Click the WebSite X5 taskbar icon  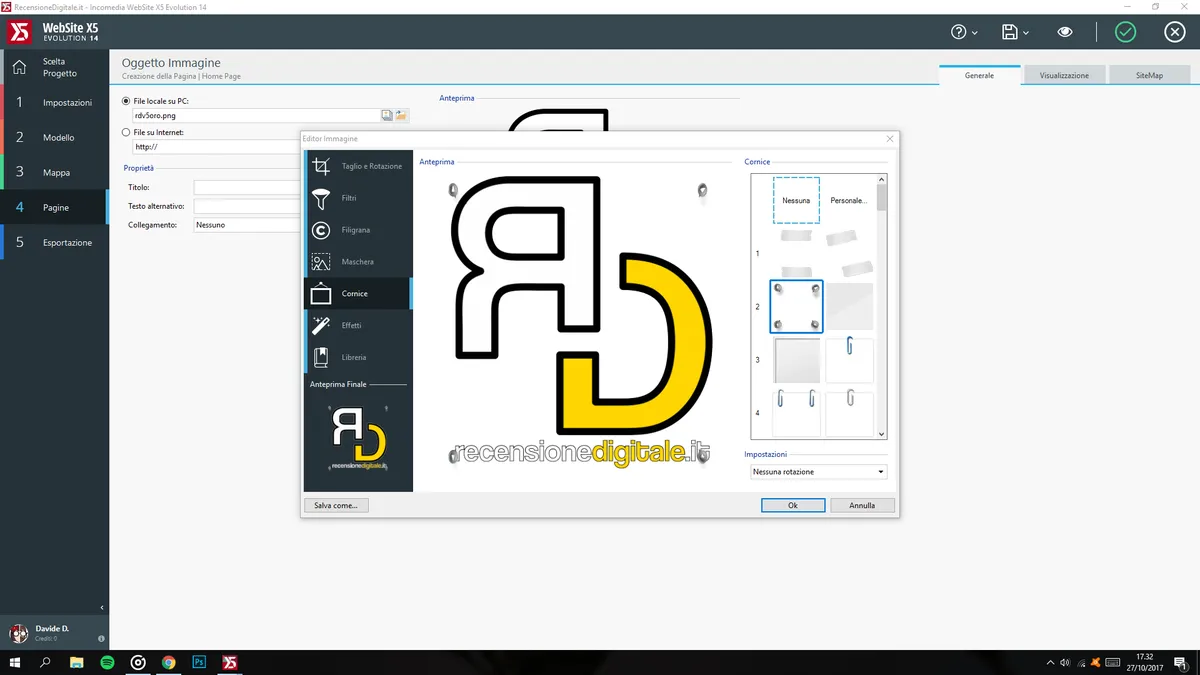[x=230, y=662]
